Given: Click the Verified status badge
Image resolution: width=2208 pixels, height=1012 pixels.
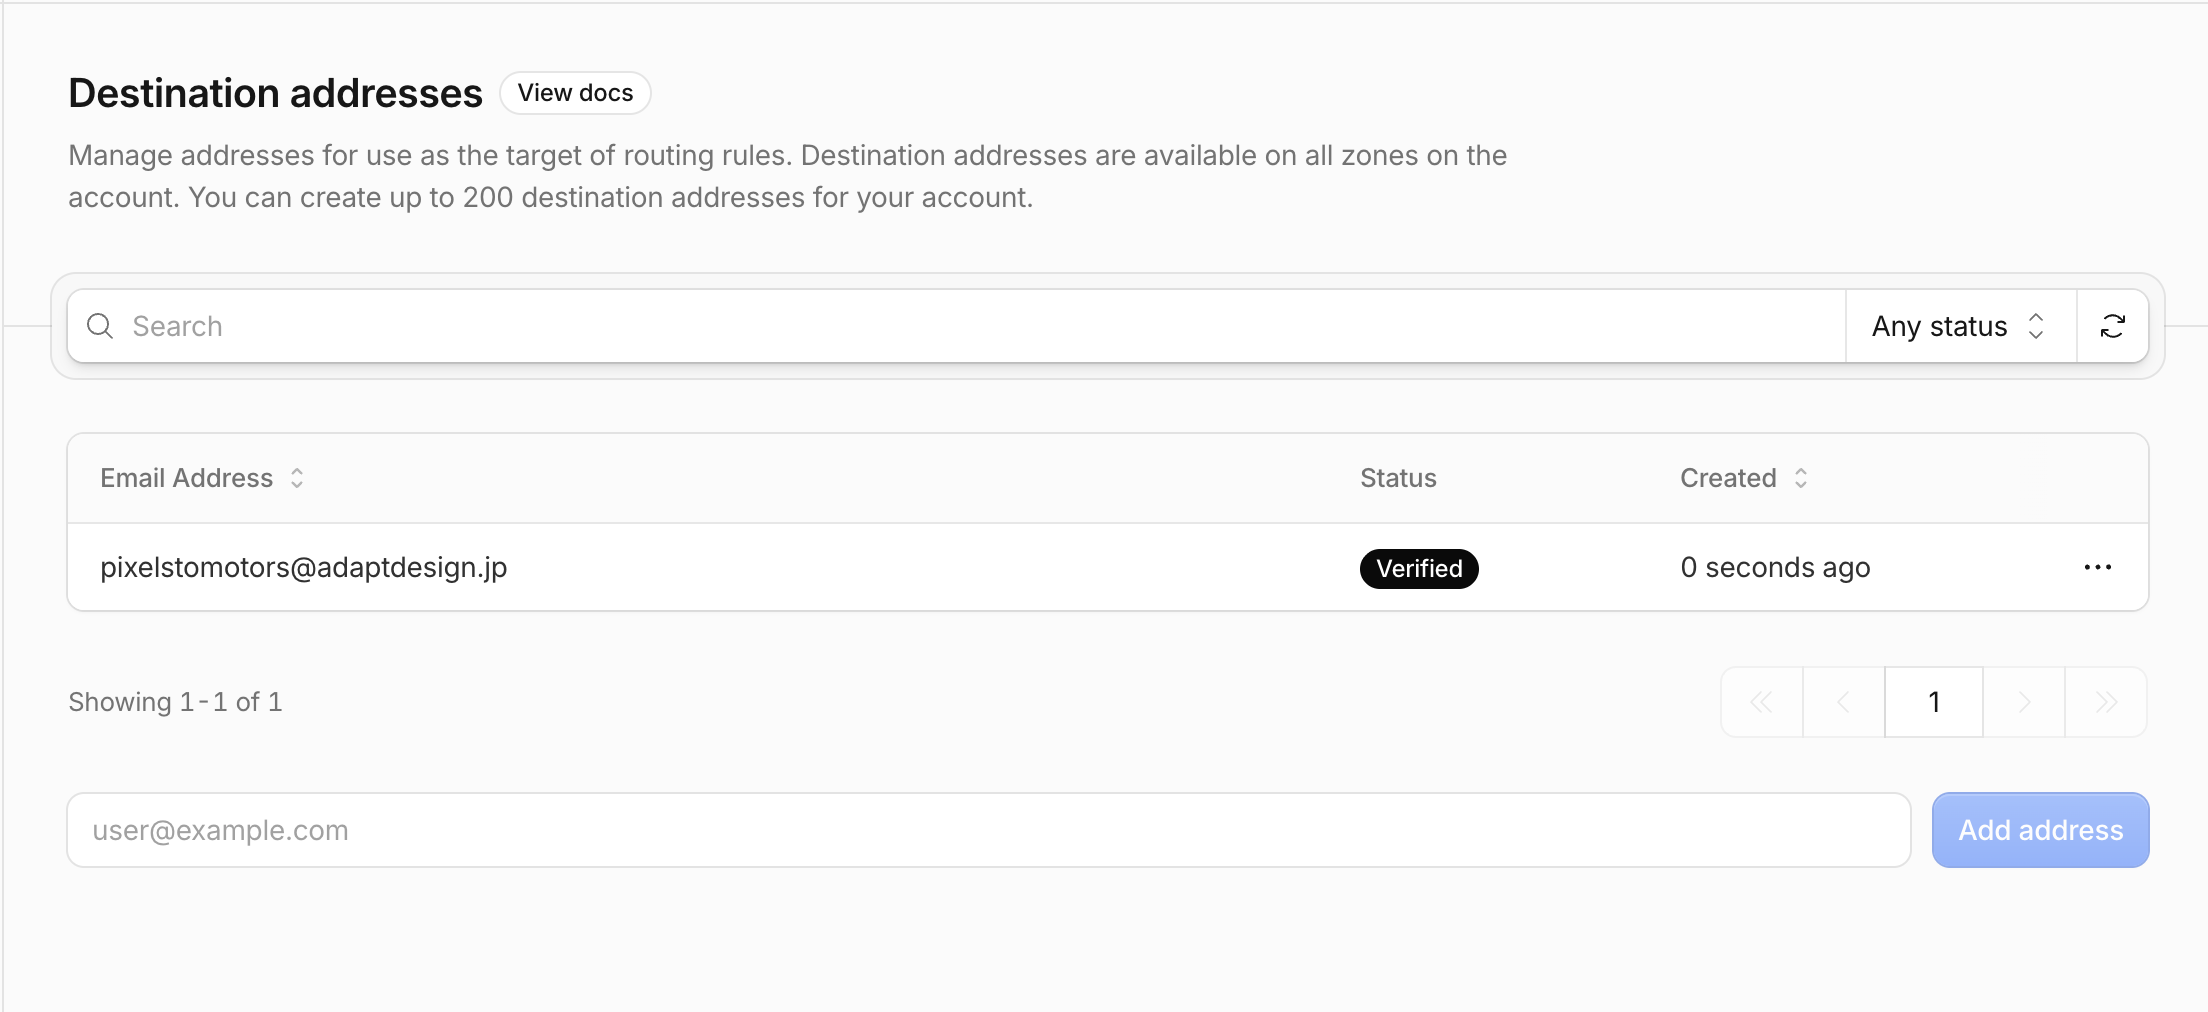Looking at the screenshot, I should [x=1419, y=568].
